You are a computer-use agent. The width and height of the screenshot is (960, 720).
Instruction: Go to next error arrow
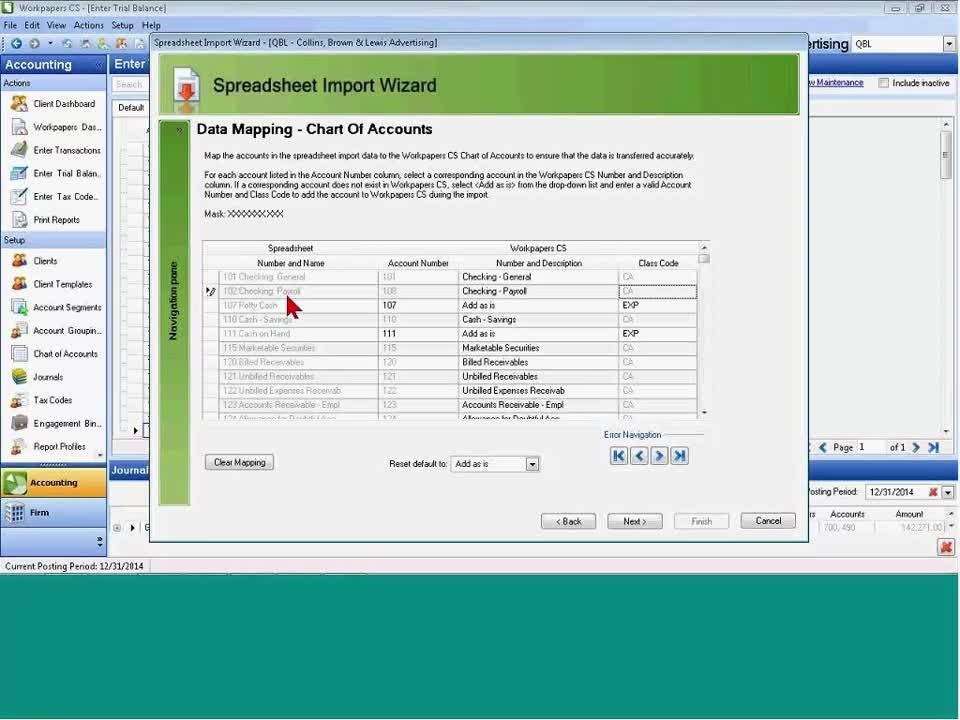click(x=659, y=456)
